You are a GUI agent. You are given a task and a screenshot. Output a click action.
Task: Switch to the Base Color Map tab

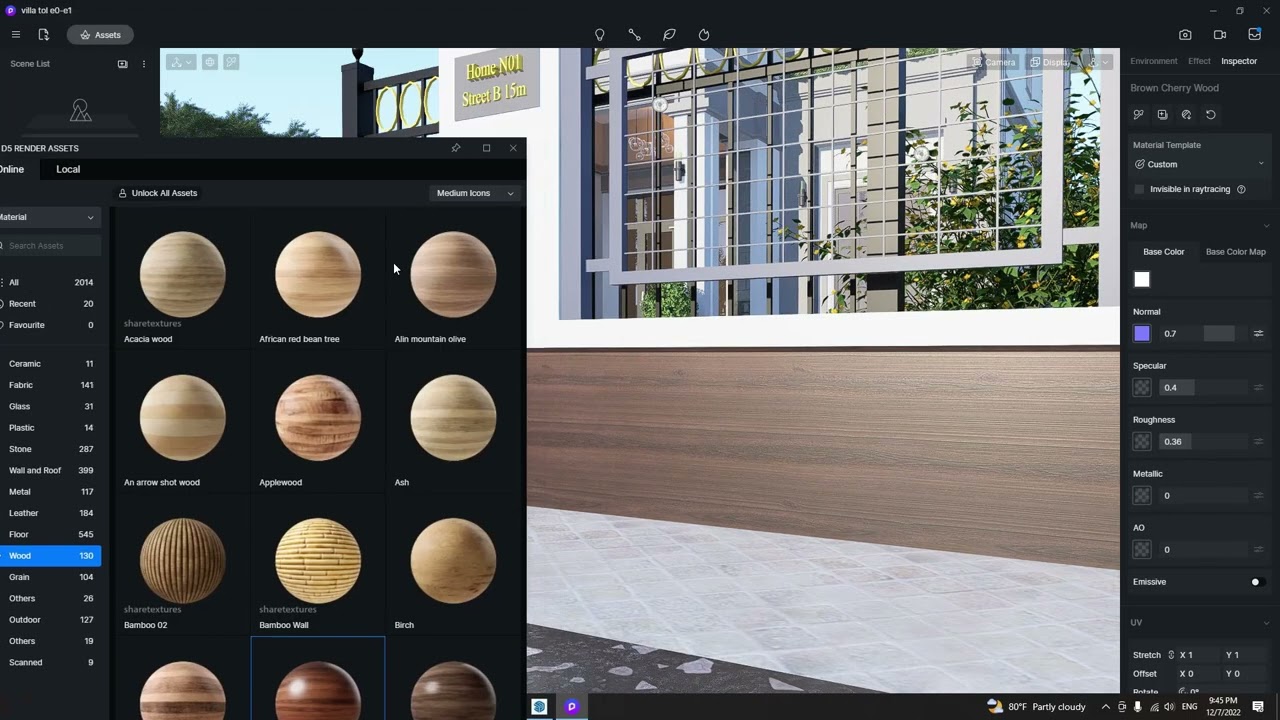(1236, 252)
